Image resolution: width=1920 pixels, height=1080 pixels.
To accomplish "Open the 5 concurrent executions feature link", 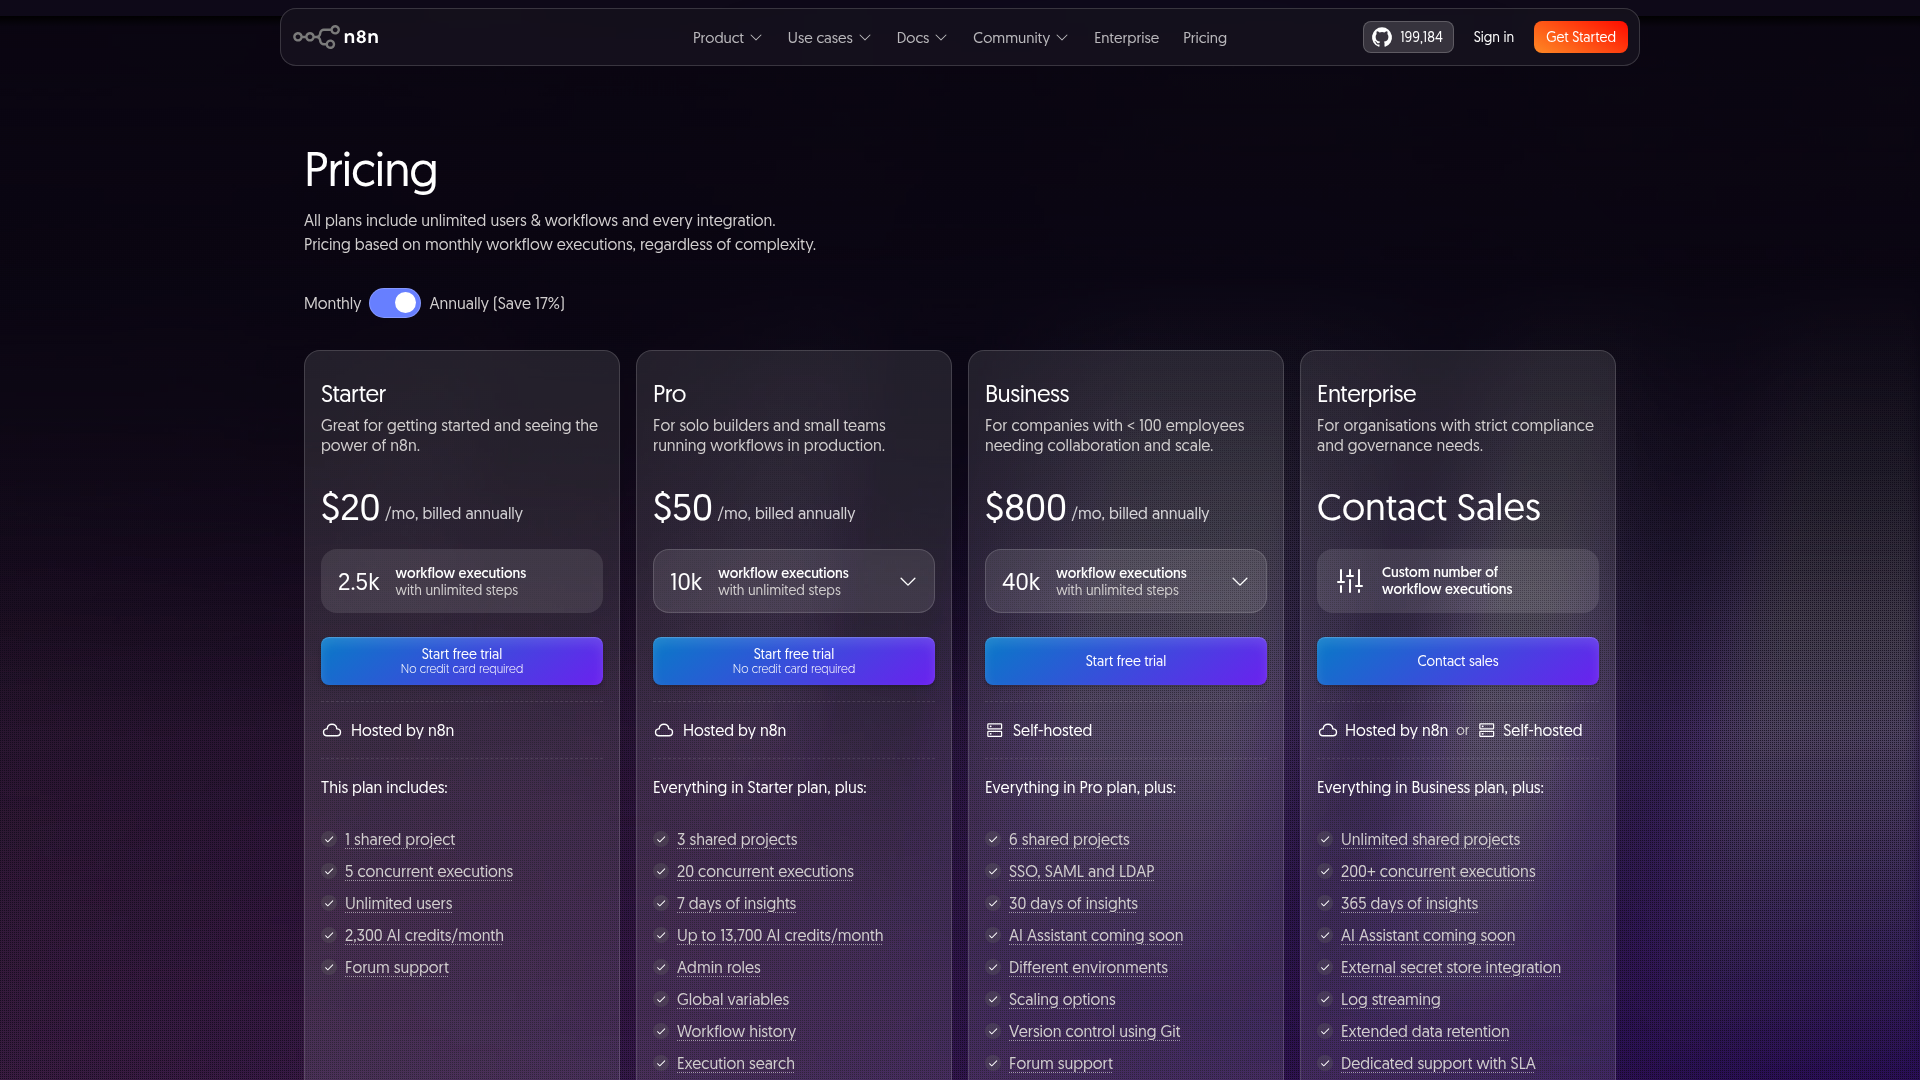I will 429,871.
